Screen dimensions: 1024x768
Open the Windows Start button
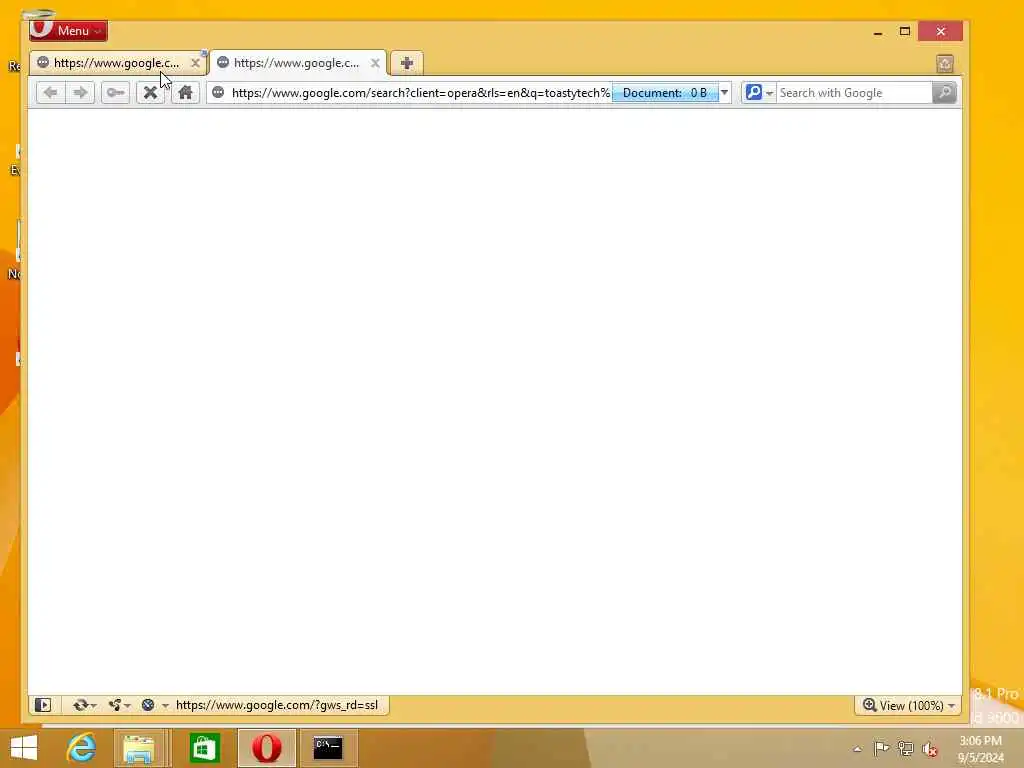tap(24, 748)
